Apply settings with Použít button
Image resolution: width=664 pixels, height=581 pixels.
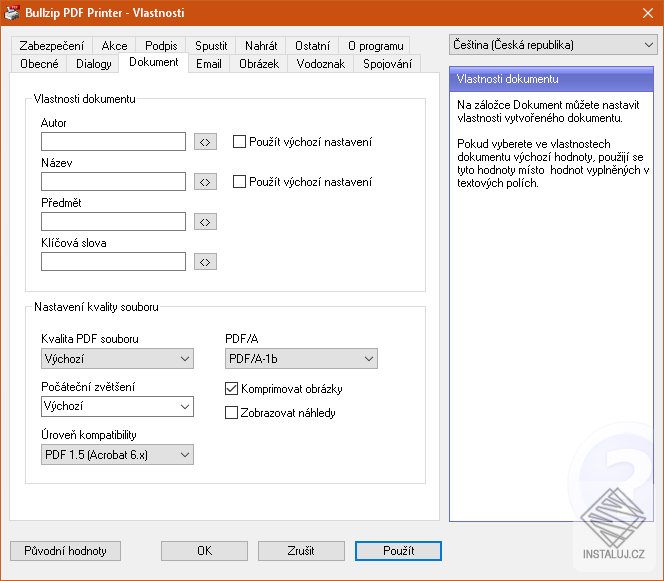pyautogui.click(x=398, y=551)
